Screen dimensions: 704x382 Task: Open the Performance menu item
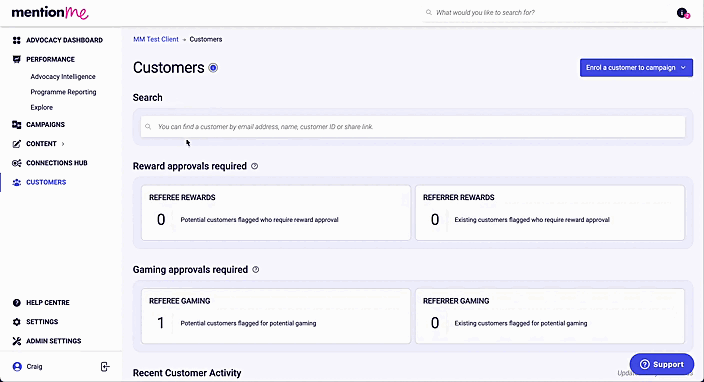[x=50, y=59]
